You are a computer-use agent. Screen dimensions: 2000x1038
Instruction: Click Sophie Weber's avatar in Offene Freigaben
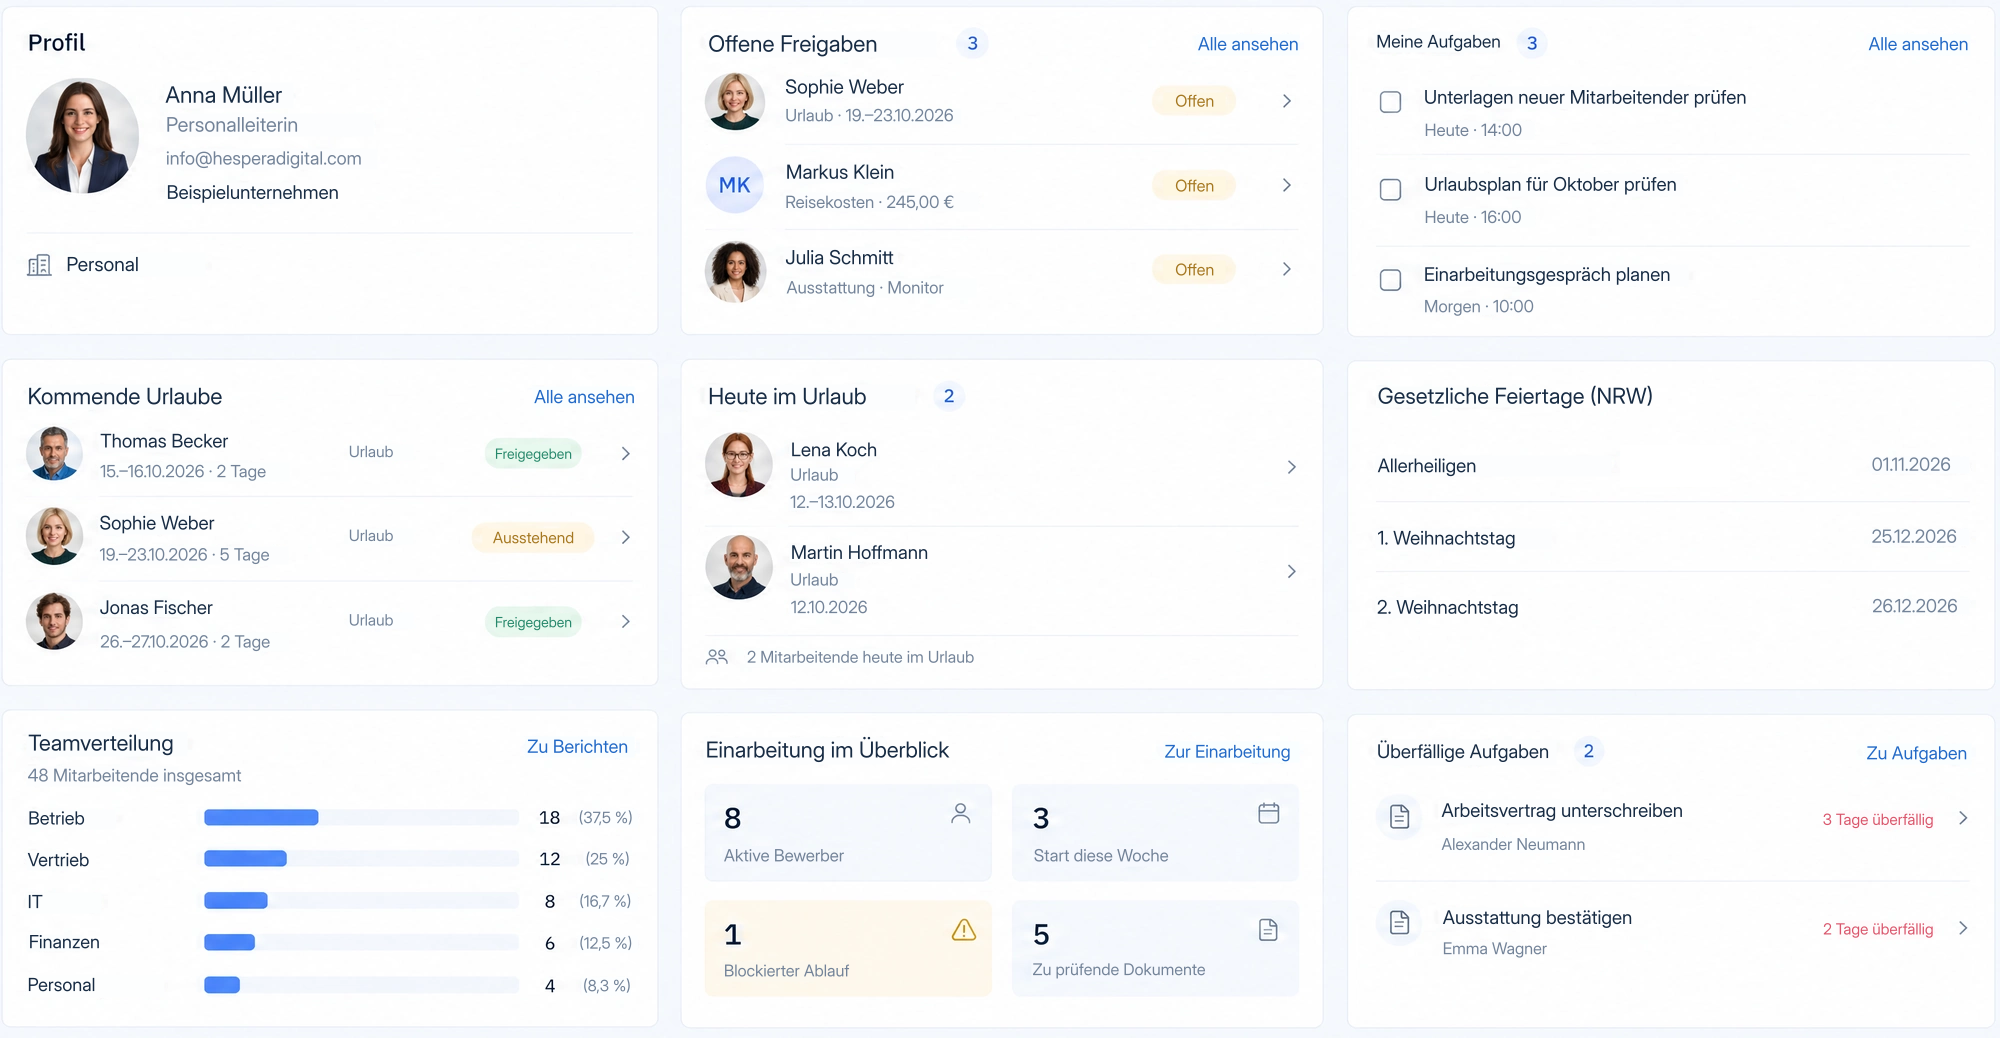pyautogui.click(x=735, y=101)
